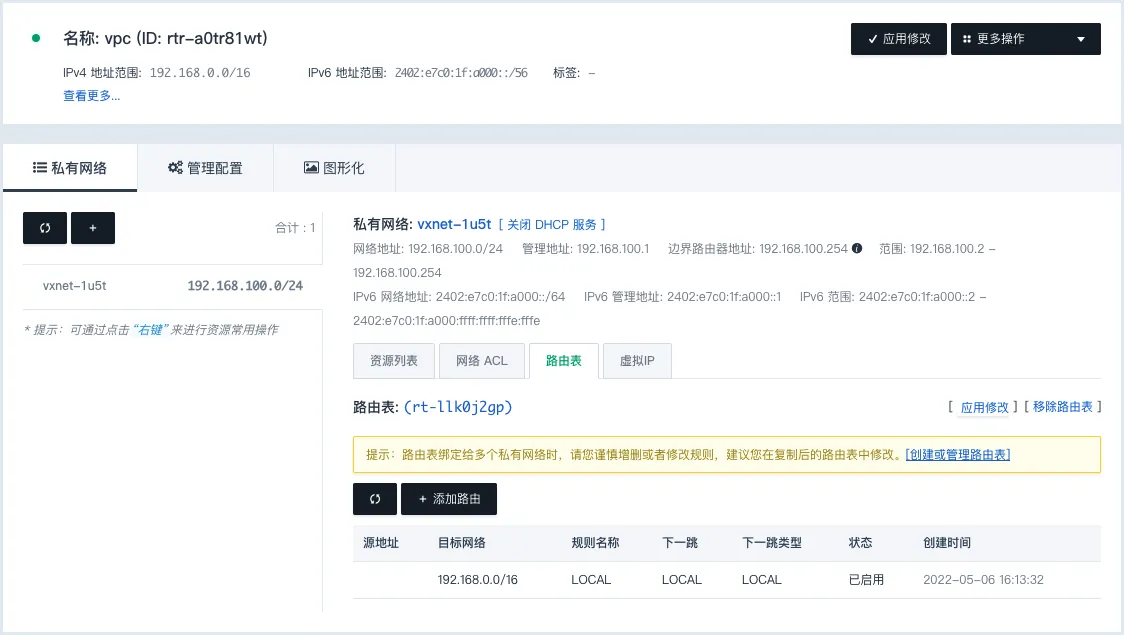Open the 创建或管理路由表 link in notice
The width and height of the screenshot is (1124, 635).
click(x=957, y=455)
